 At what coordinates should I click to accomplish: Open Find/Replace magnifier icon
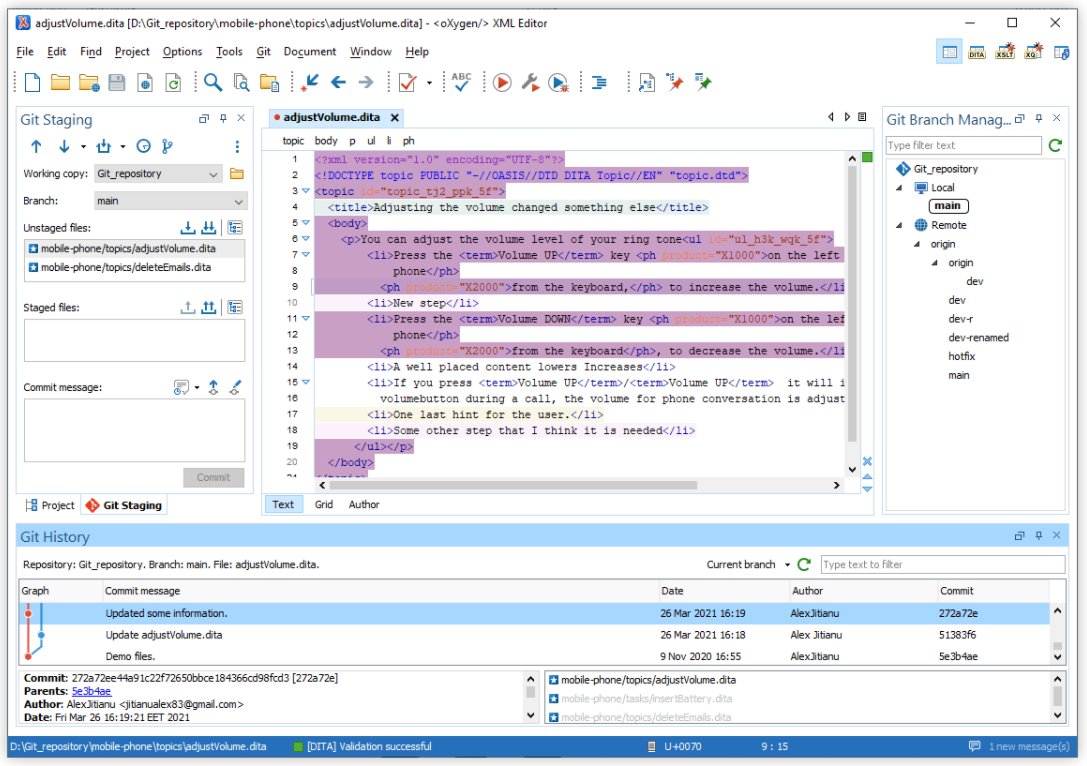coord(213,82)
